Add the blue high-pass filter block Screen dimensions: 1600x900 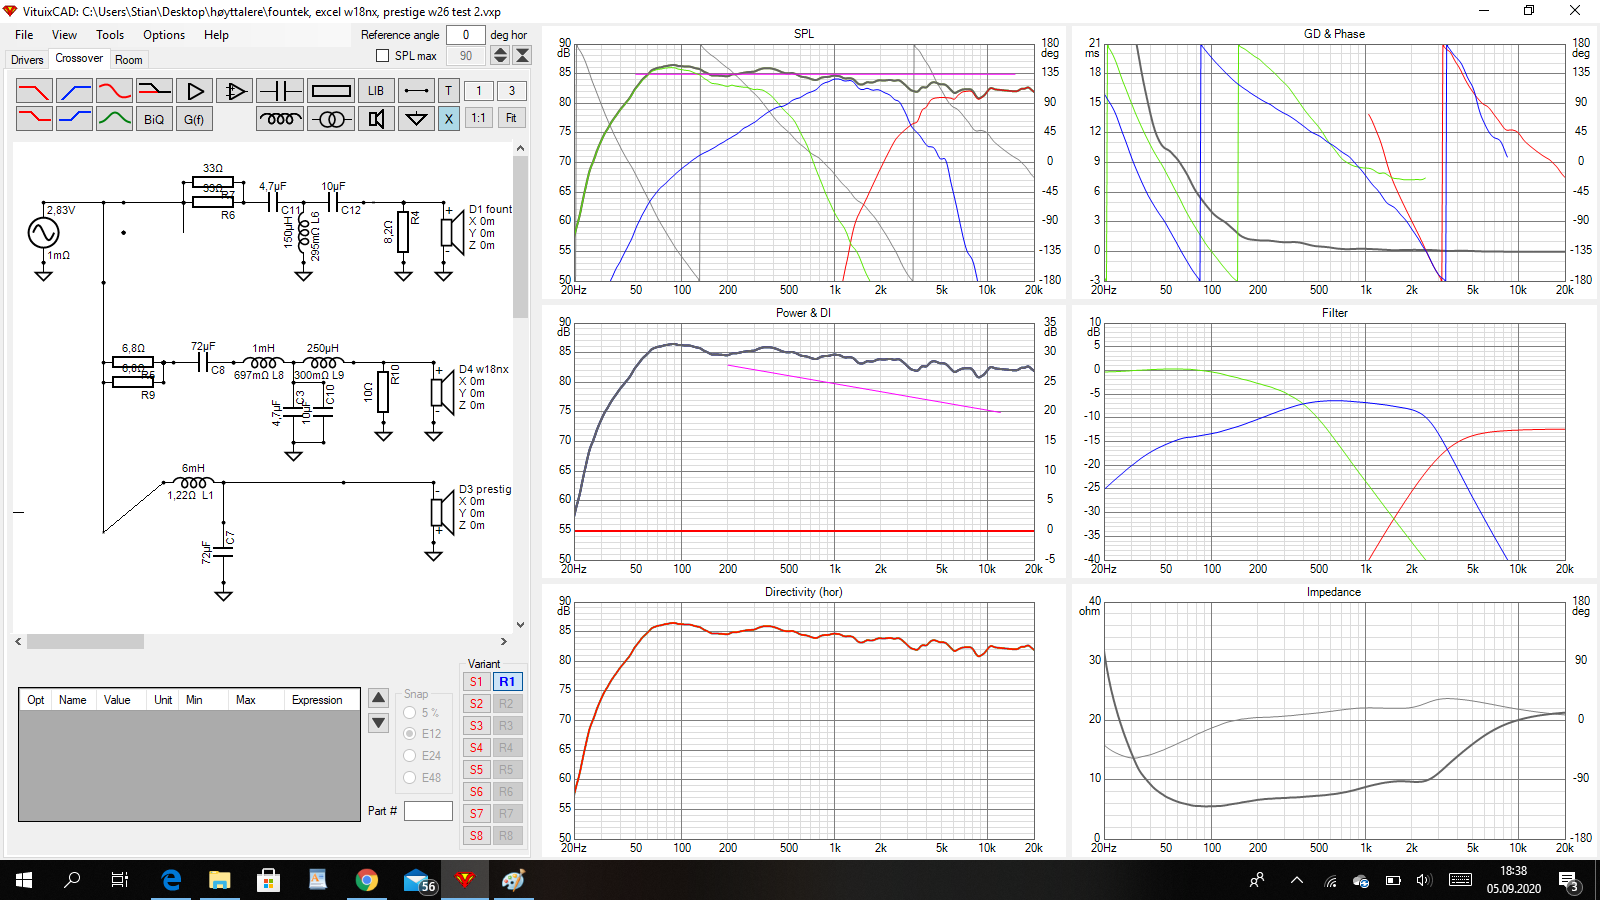(x=74, y=91)
